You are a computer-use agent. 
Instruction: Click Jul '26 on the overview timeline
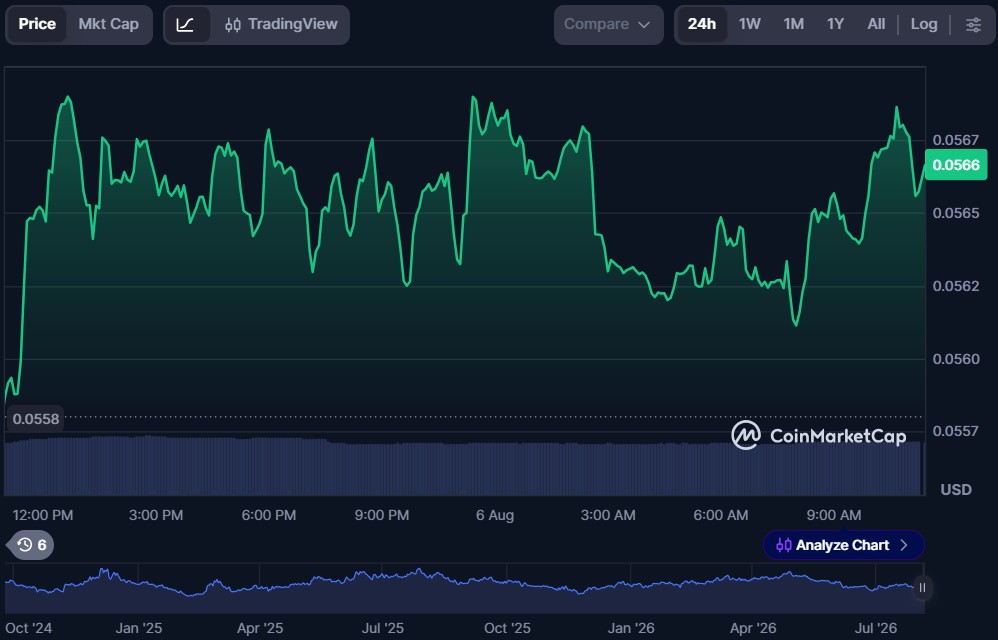click(876, 629)
